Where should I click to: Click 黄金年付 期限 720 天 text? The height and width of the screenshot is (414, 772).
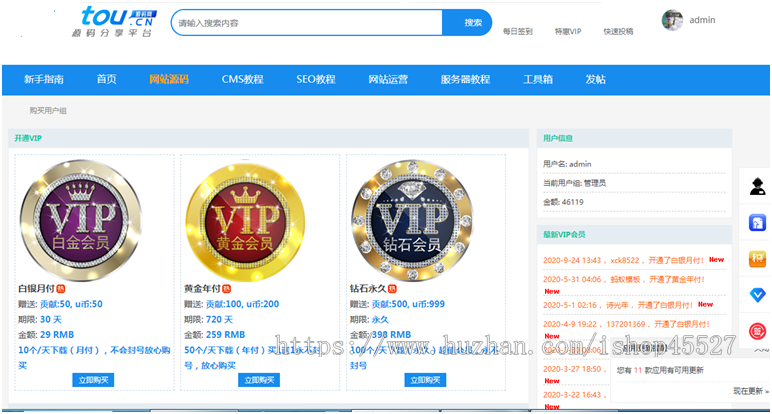209,319
